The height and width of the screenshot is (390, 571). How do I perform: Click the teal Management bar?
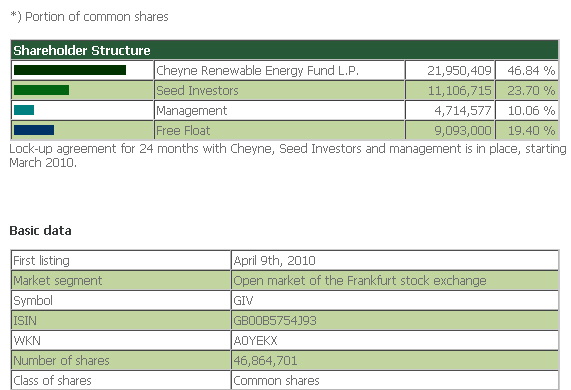click(x=24, y=110)
